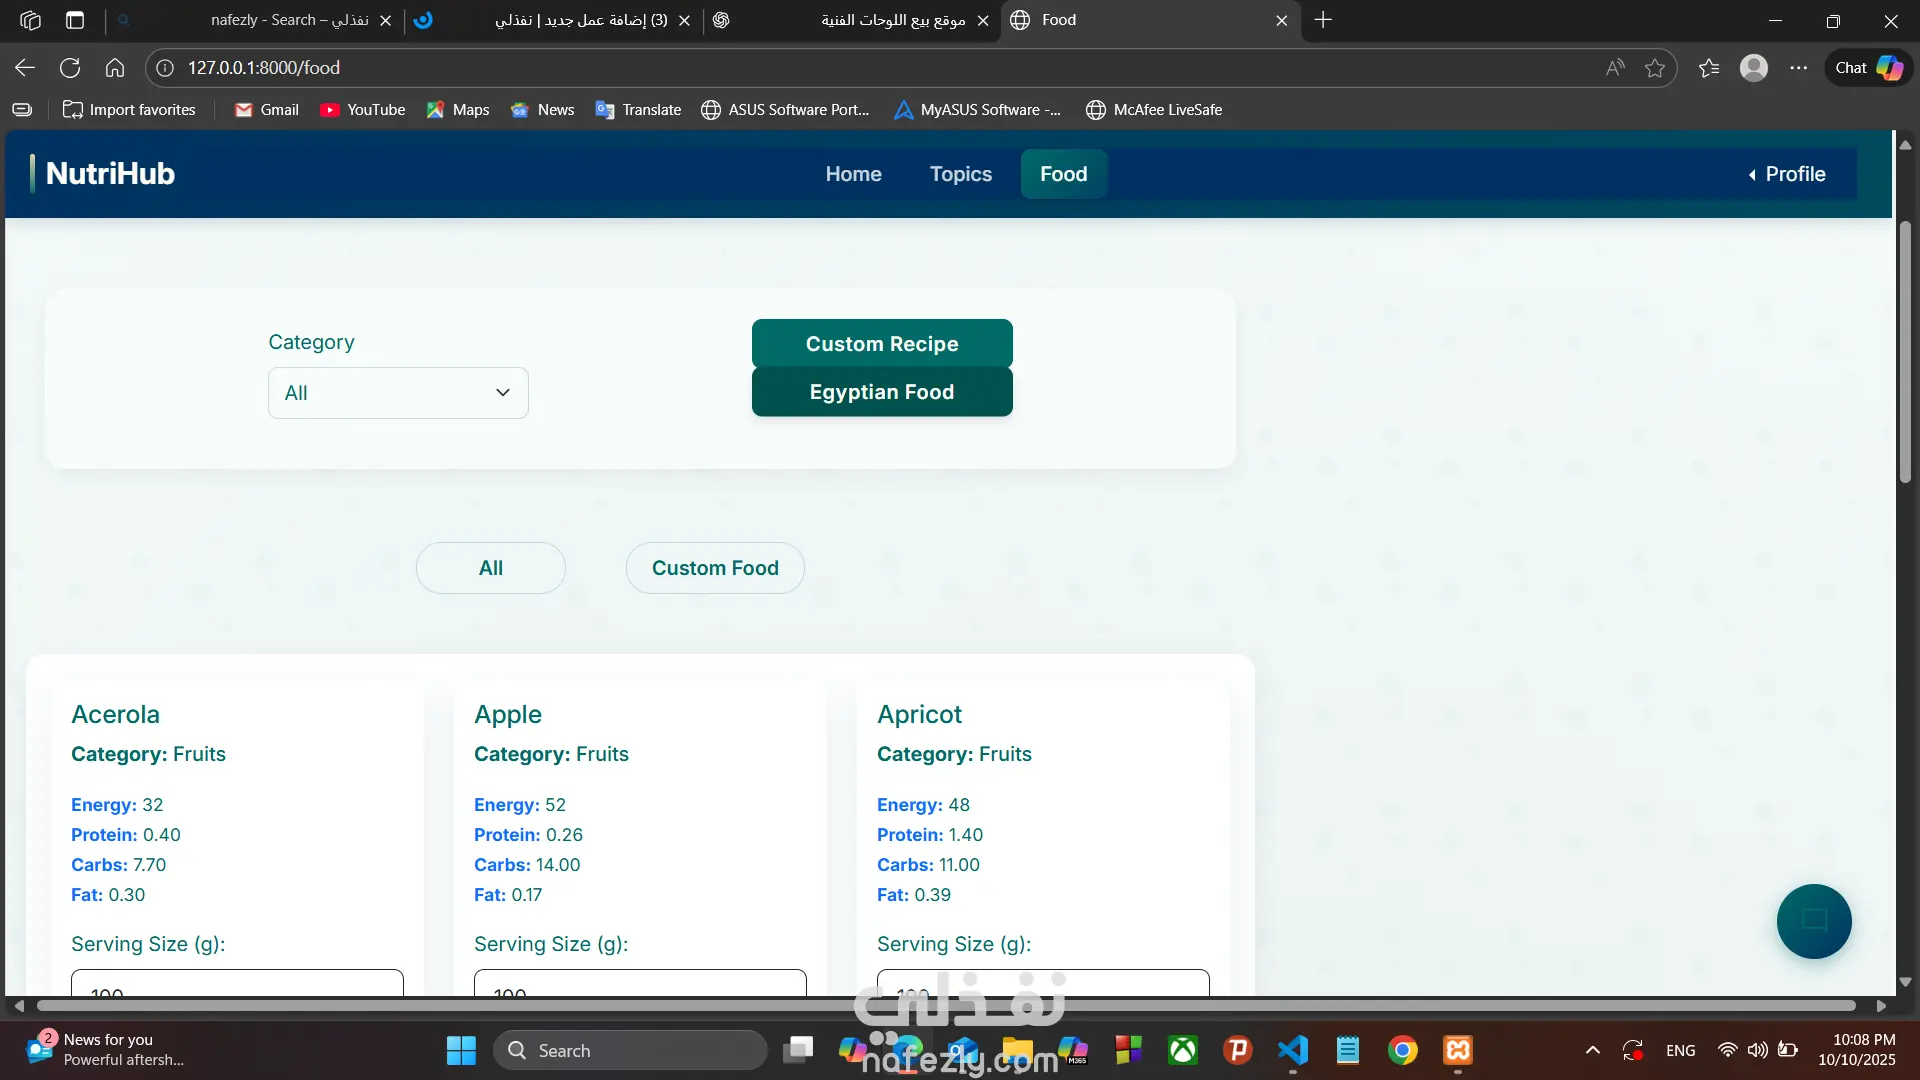The width and height of the screenshot is (1920, 1080).
Task: Refresh the page with the reload icon
Action: (70, 68)
